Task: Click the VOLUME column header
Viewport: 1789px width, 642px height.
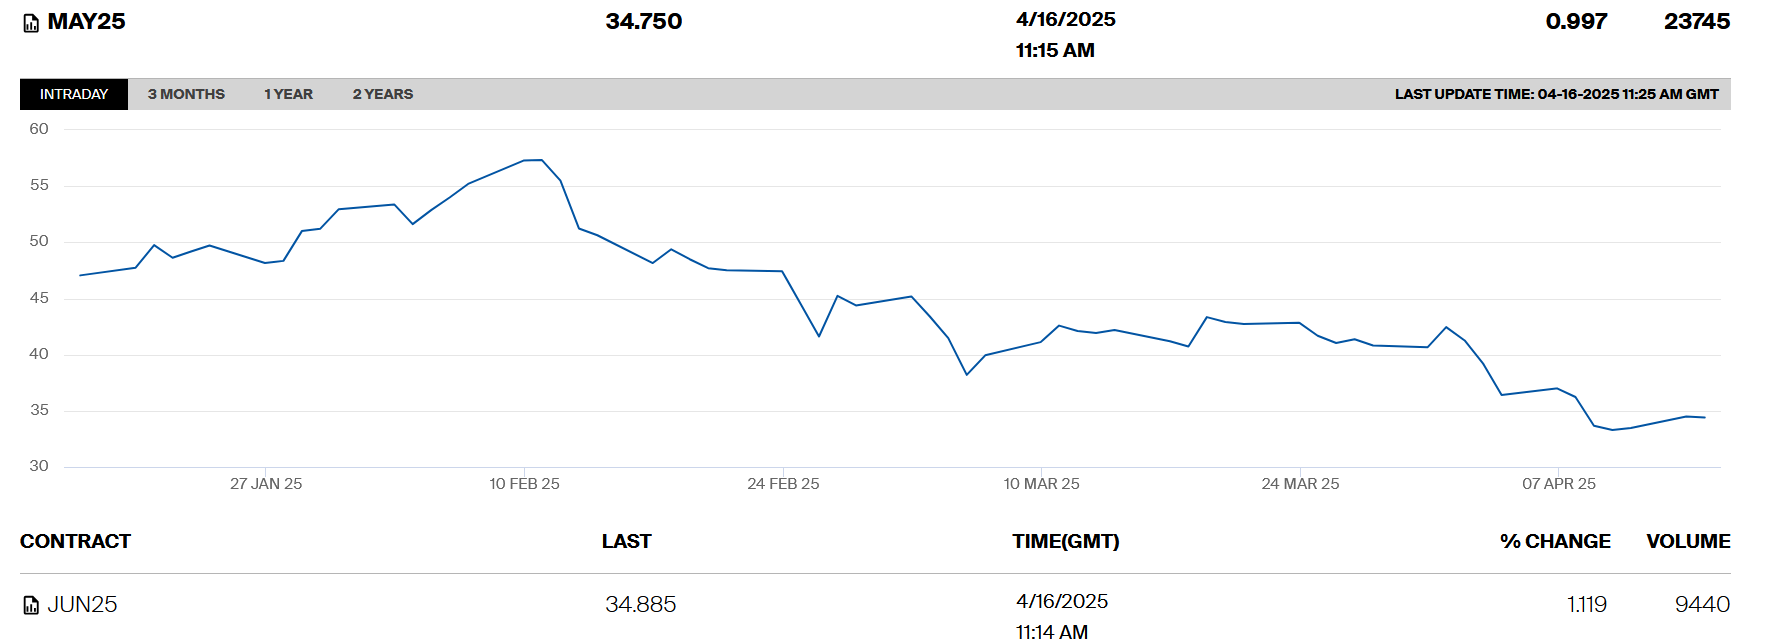Action: [1688, 541]
